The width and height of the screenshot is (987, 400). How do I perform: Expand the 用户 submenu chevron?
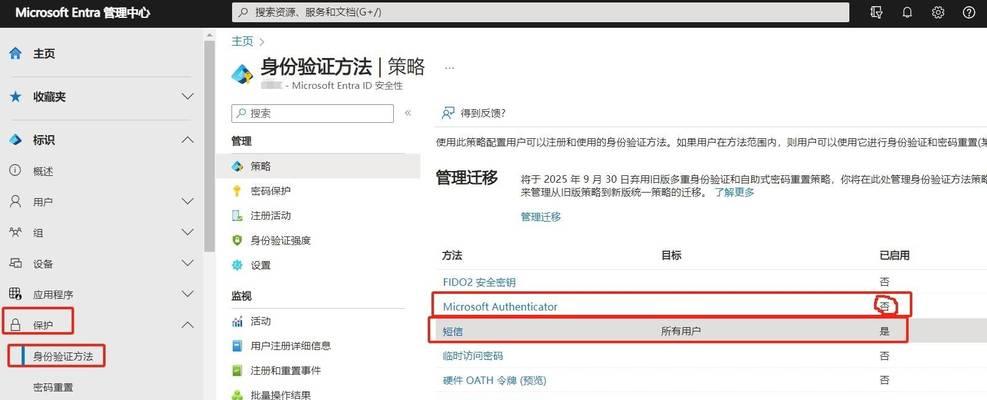[188, 202]
